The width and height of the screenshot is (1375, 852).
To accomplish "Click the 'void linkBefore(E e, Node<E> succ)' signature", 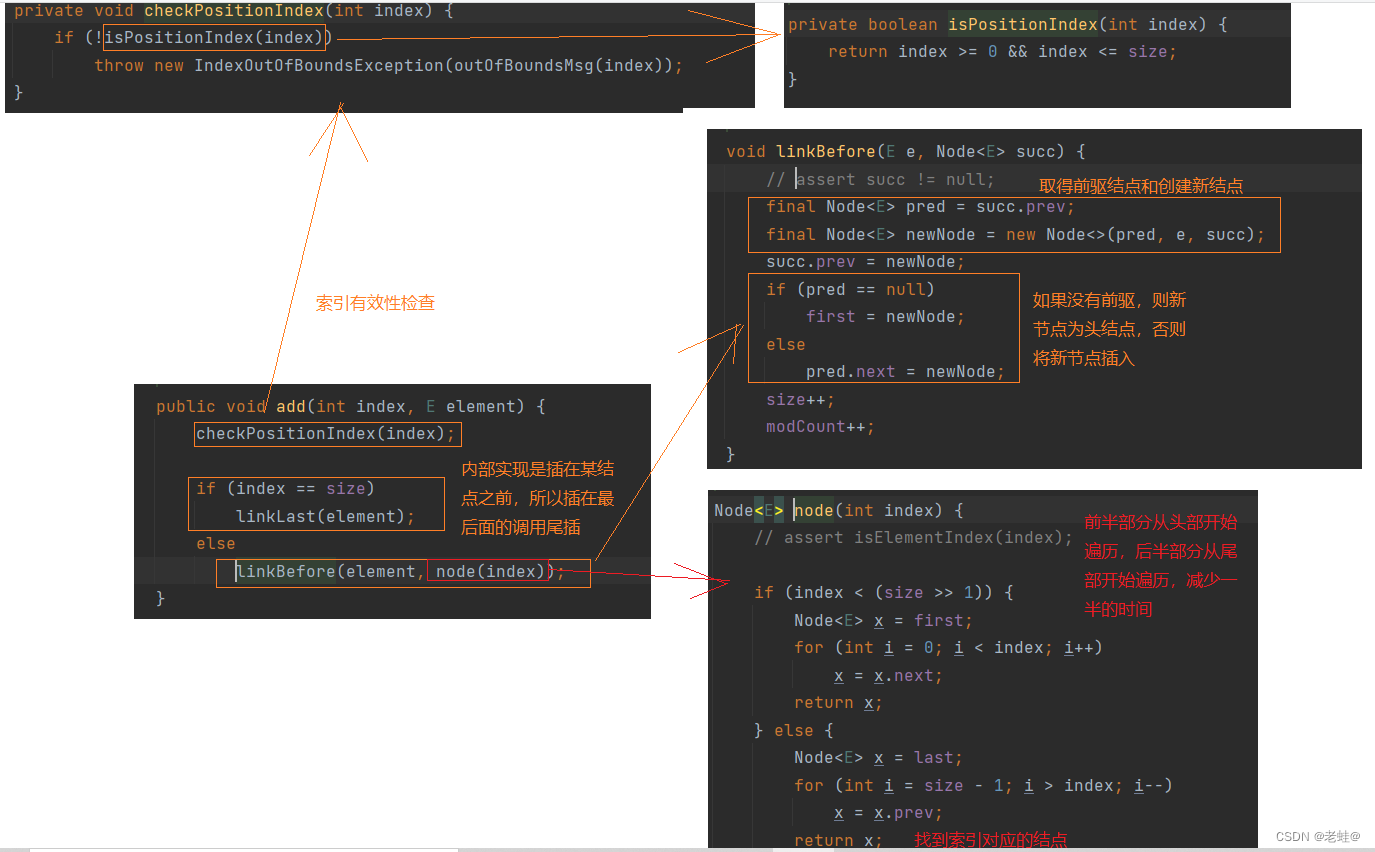I will tap(905, 152).
